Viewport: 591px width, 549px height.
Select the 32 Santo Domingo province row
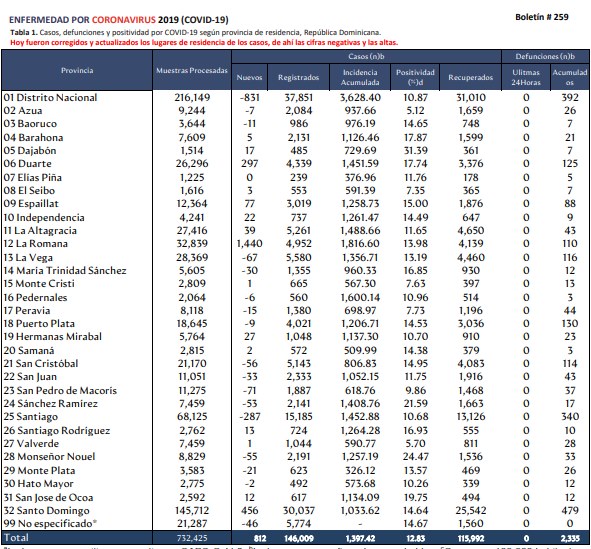coord(296,511)
